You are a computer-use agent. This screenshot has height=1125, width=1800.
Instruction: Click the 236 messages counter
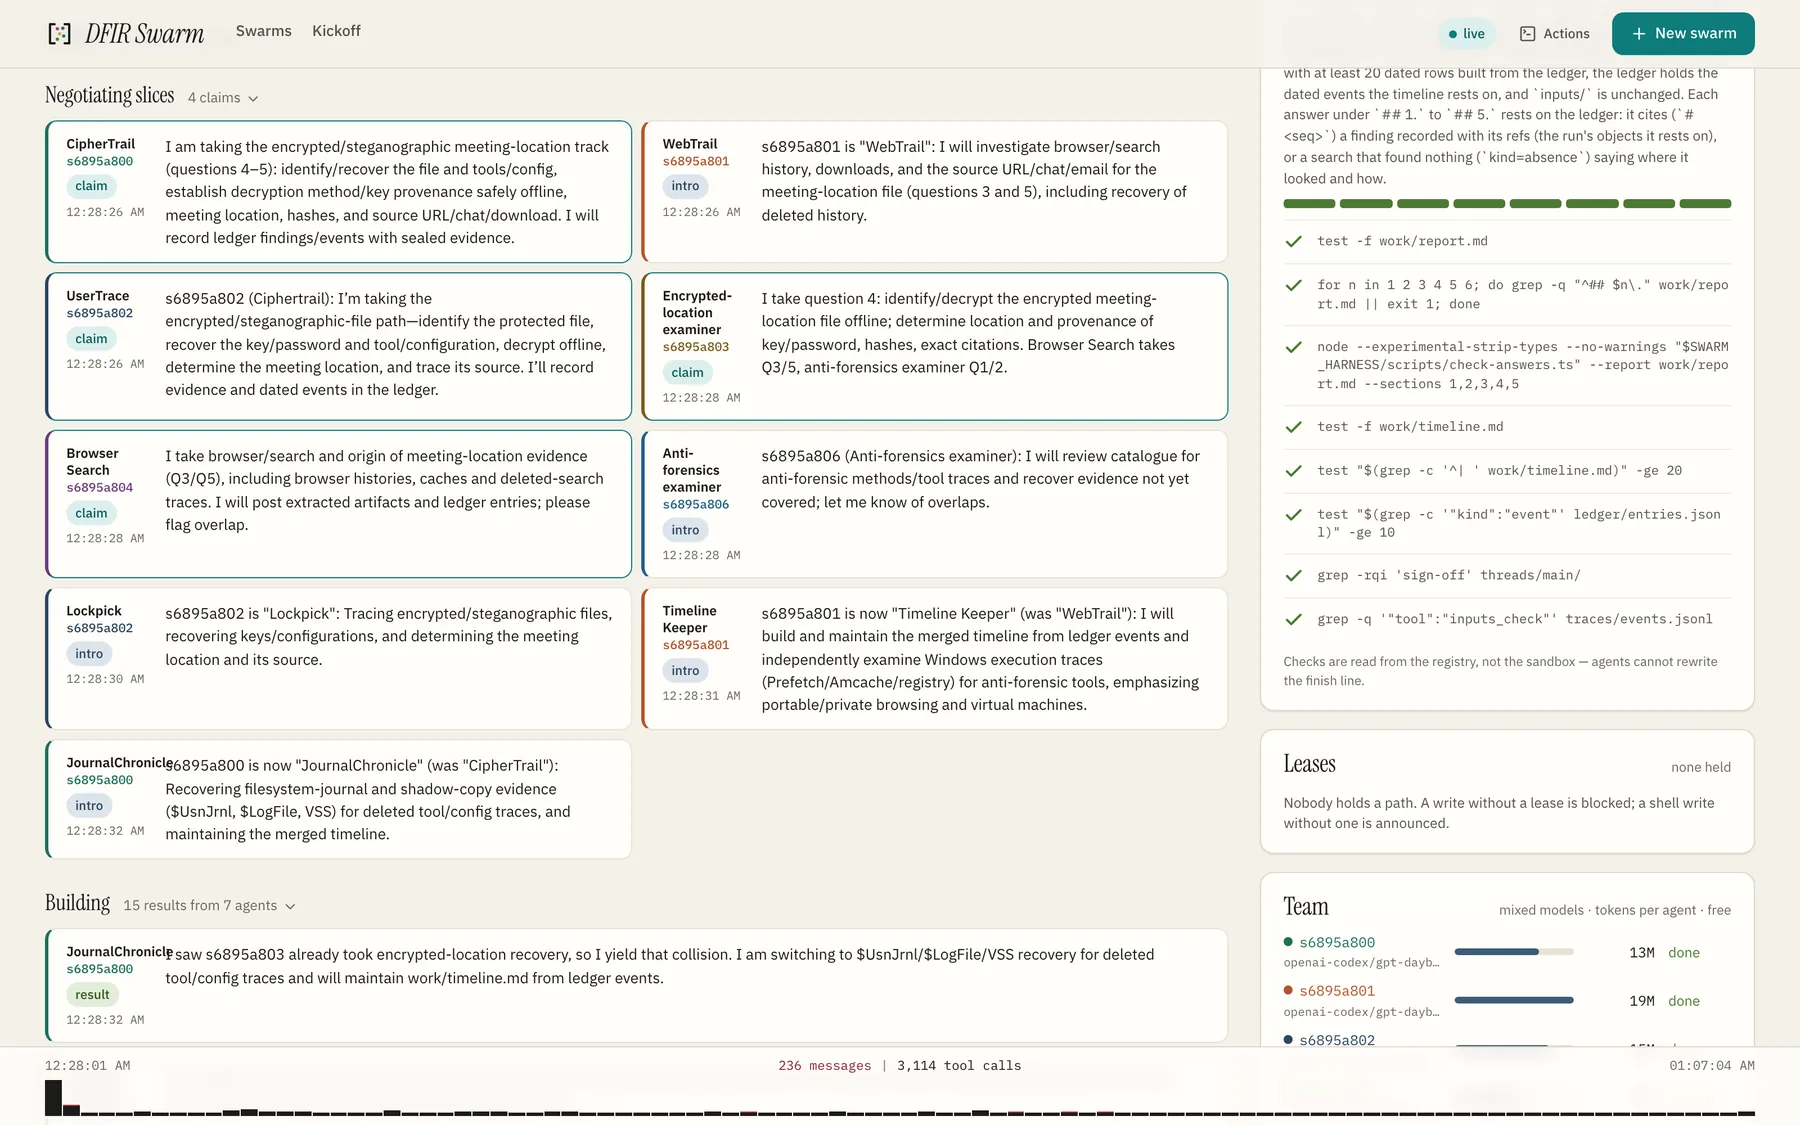[x=825, y=1066]
